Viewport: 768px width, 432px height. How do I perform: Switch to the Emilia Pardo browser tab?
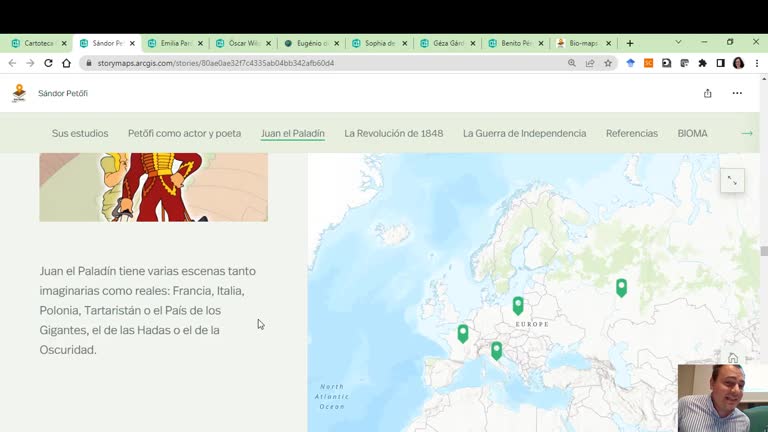175,44
